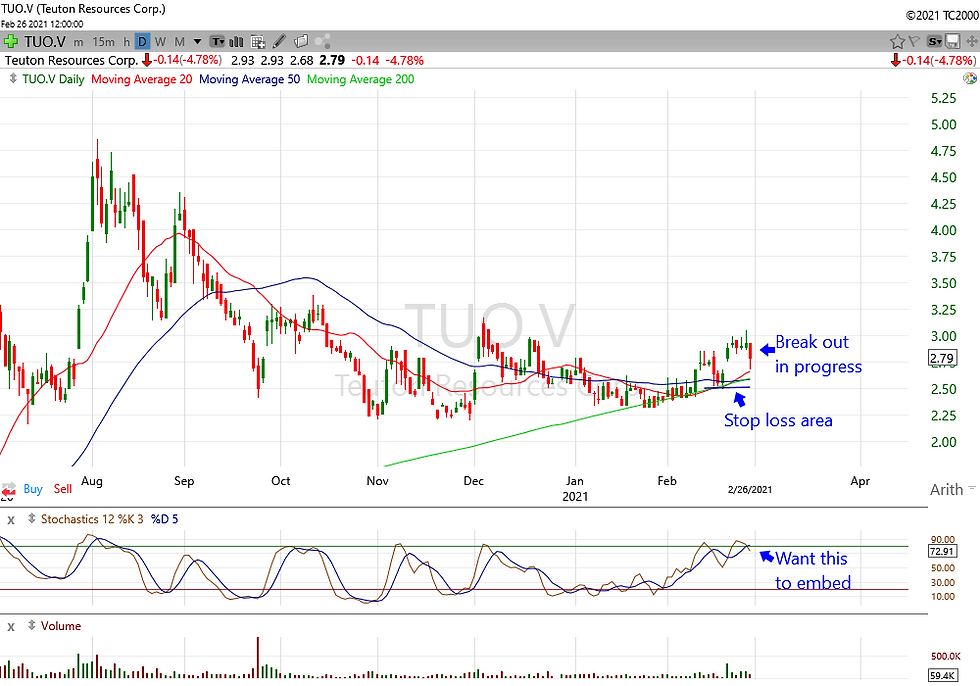Click the 2/26/2021 date marker
Image resolution: width=980 pixels, height=686 pixels.
pyautogui.click(x=749, y=490)
